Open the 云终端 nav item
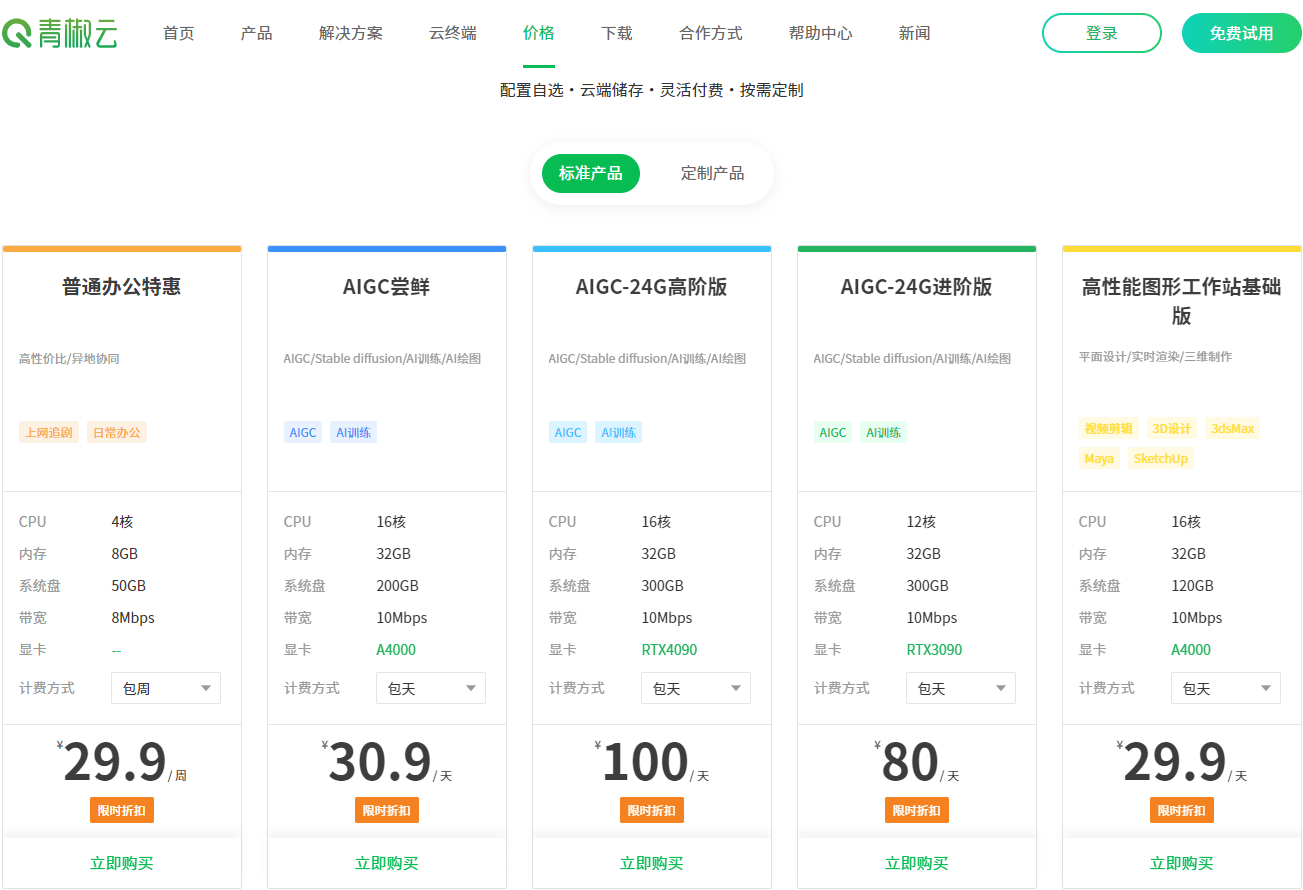 click(x=453, y=33)
